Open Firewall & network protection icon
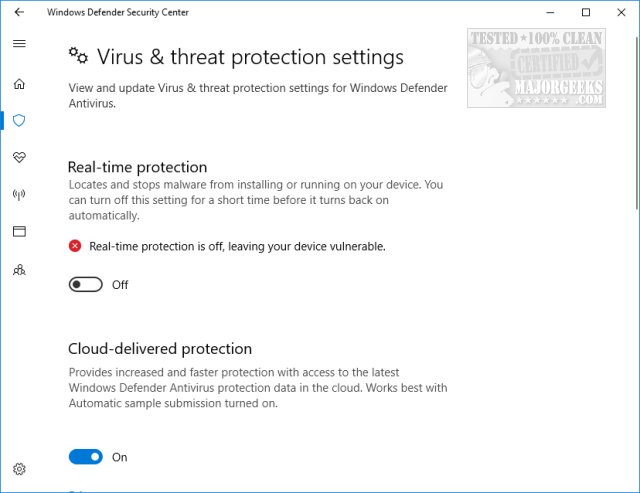This screenshot has height=493, width=640. tap(19, 194)
